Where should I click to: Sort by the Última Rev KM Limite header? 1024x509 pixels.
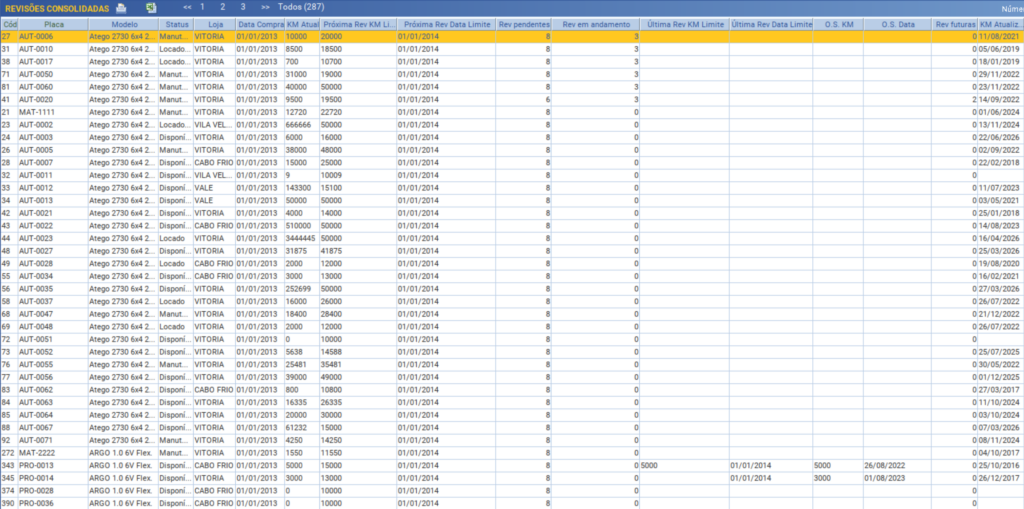684,24
